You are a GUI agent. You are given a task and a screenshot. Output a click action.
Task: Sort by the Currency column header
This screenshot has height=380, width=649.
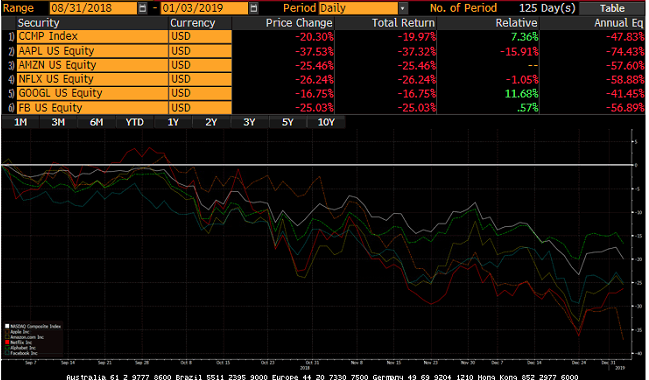pos(192,23)
